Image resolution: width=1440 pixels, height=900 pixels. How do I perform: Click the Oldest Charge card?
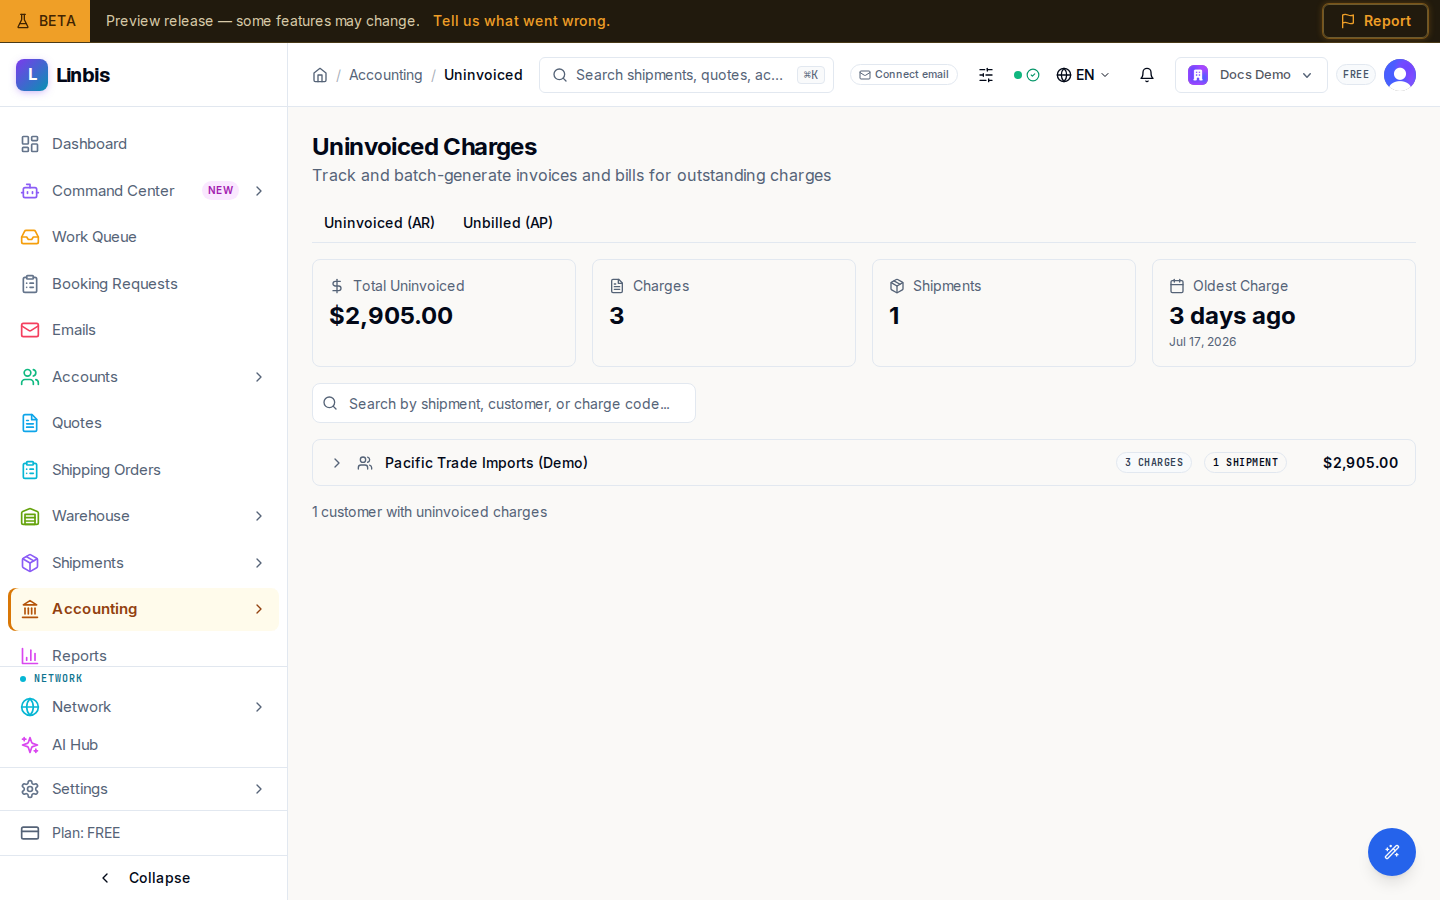1284,313
